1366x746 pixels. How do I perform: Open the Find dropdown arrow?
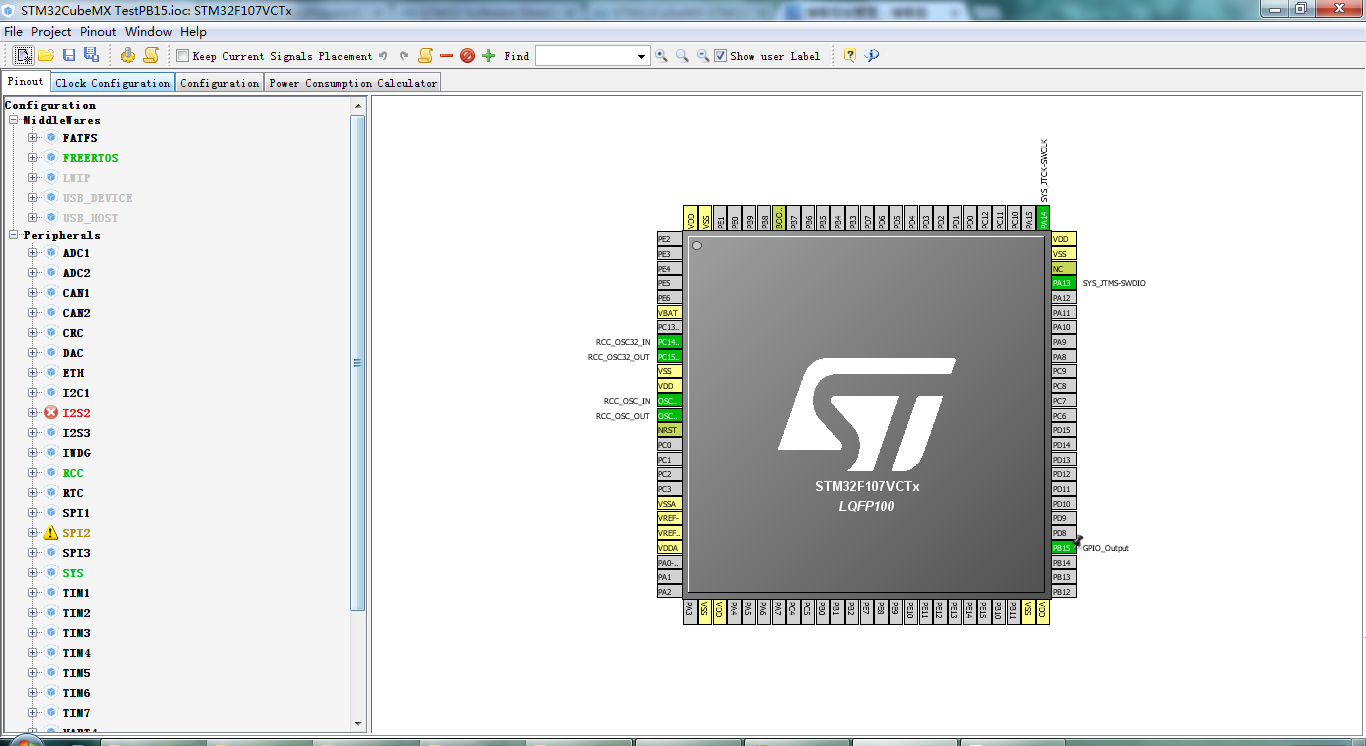642,57
